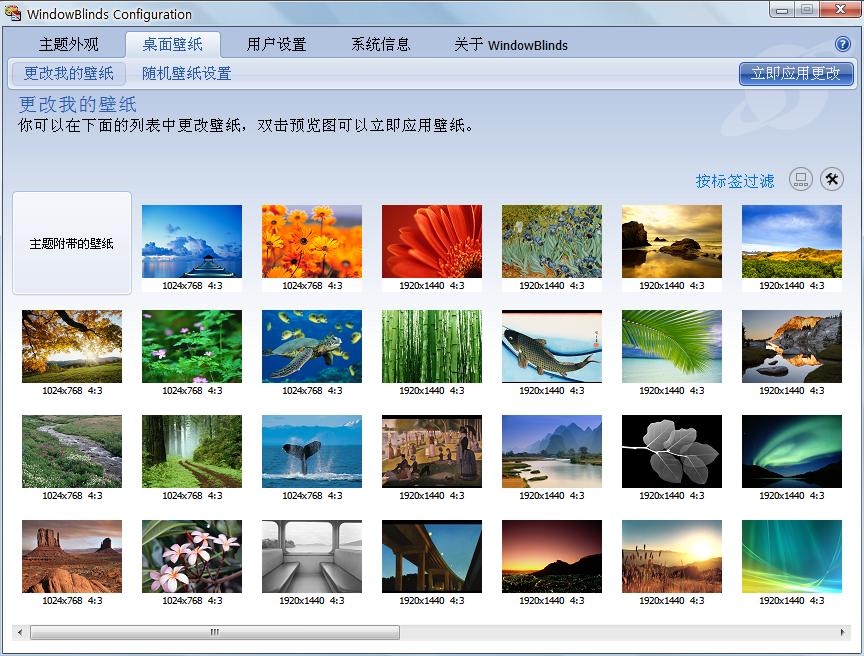Click the scrollbar right arrow
This screenshot has width=864, height=656.
(842, 632)
